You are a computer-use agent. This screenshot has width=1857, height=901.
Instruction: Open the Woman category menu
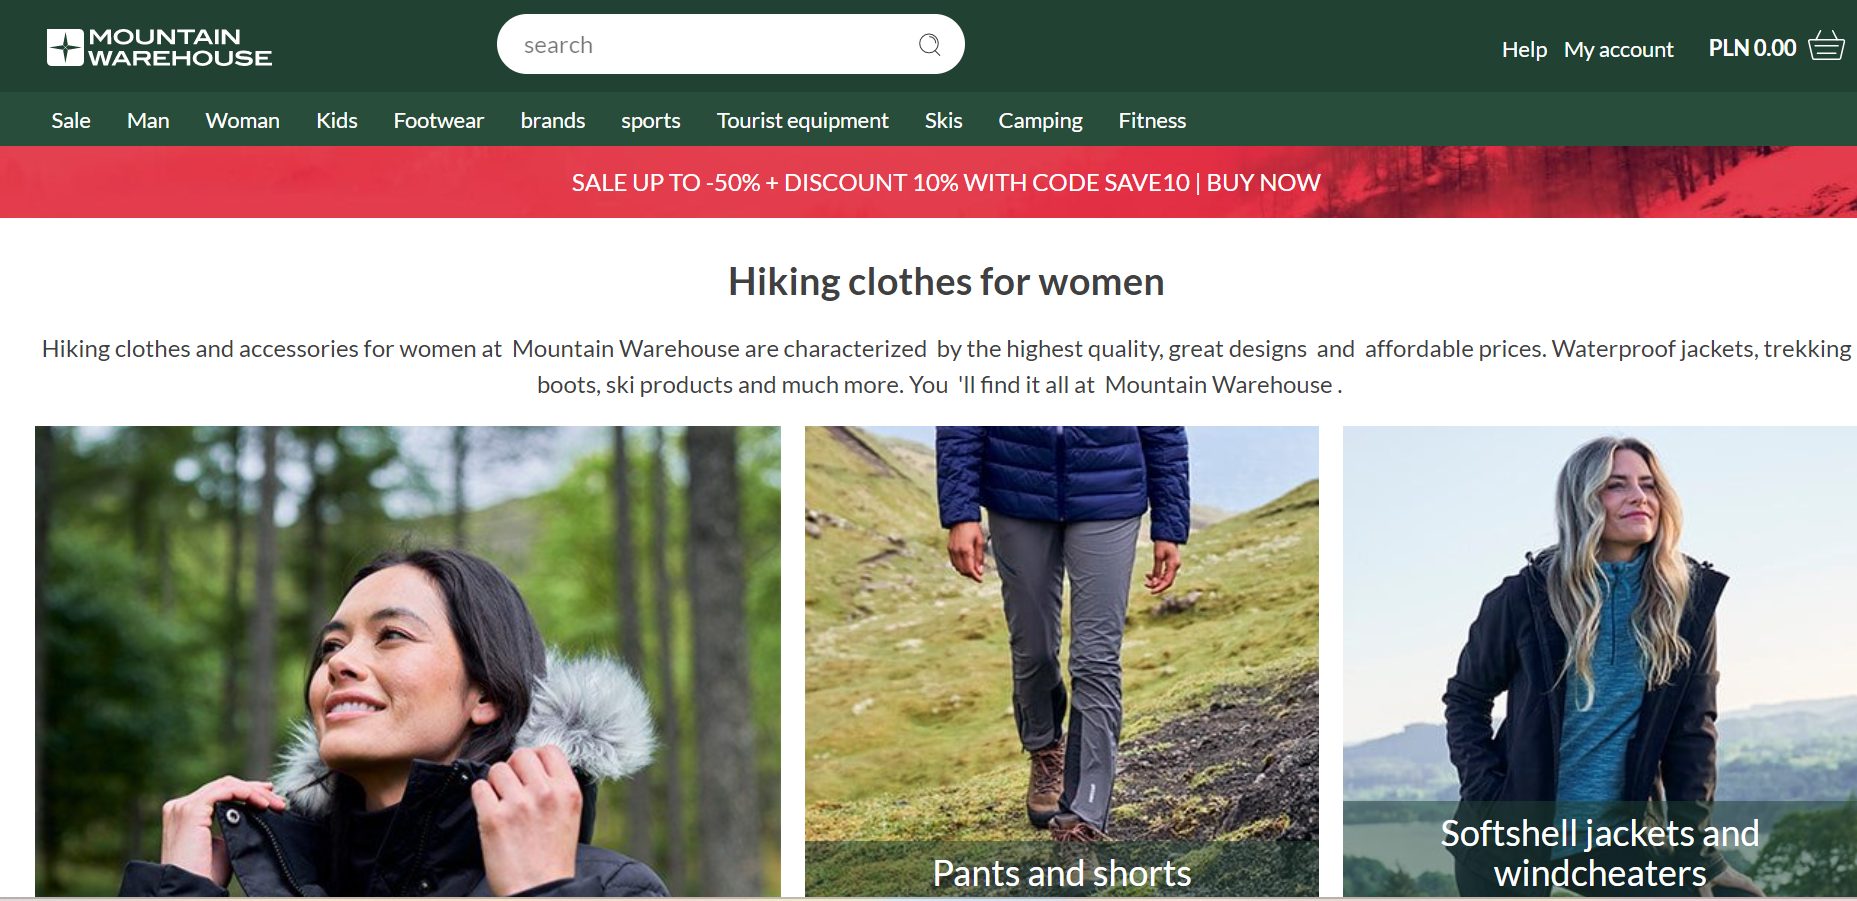[242, 121]
